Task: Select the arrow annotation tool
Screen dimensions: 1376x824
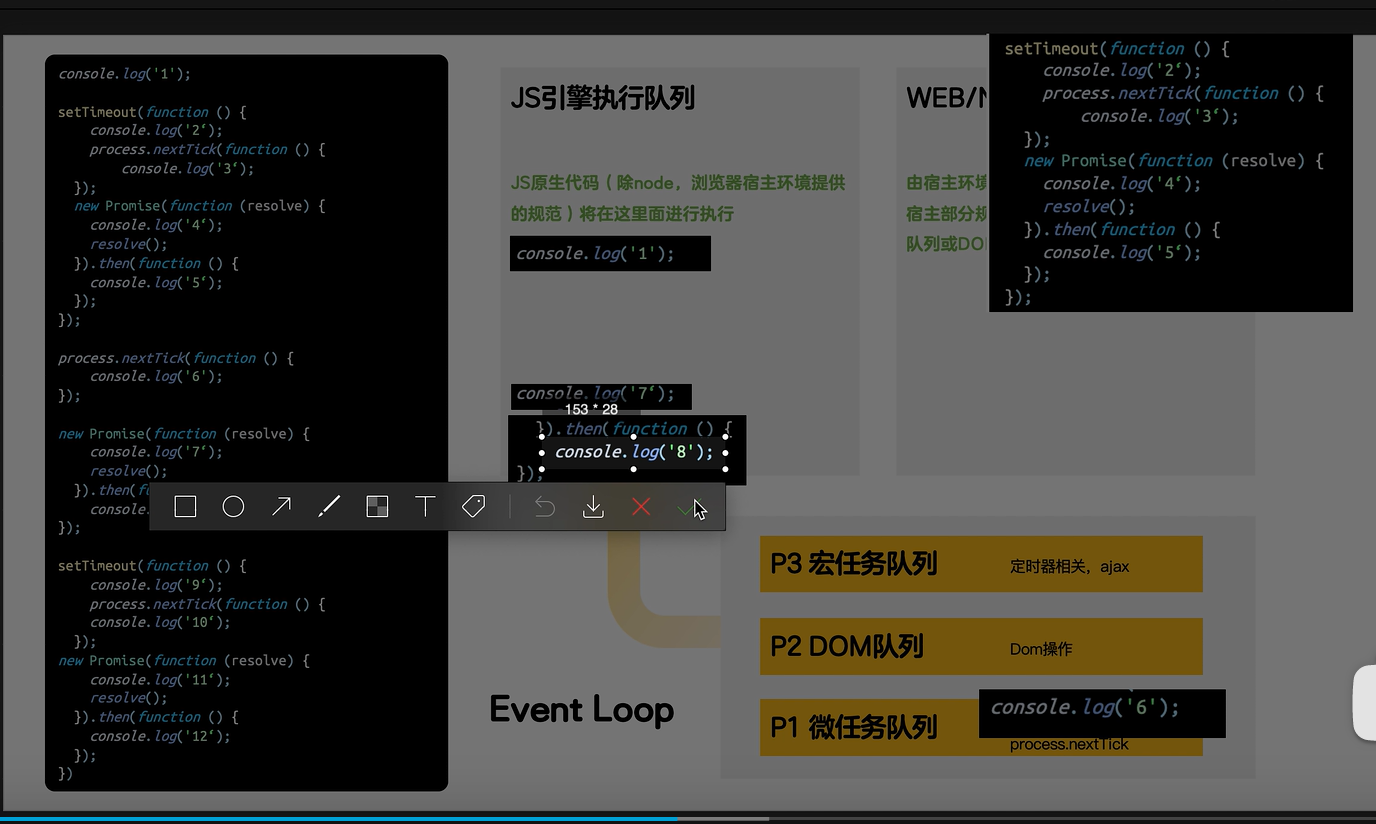Action: (x=281, y=507)
